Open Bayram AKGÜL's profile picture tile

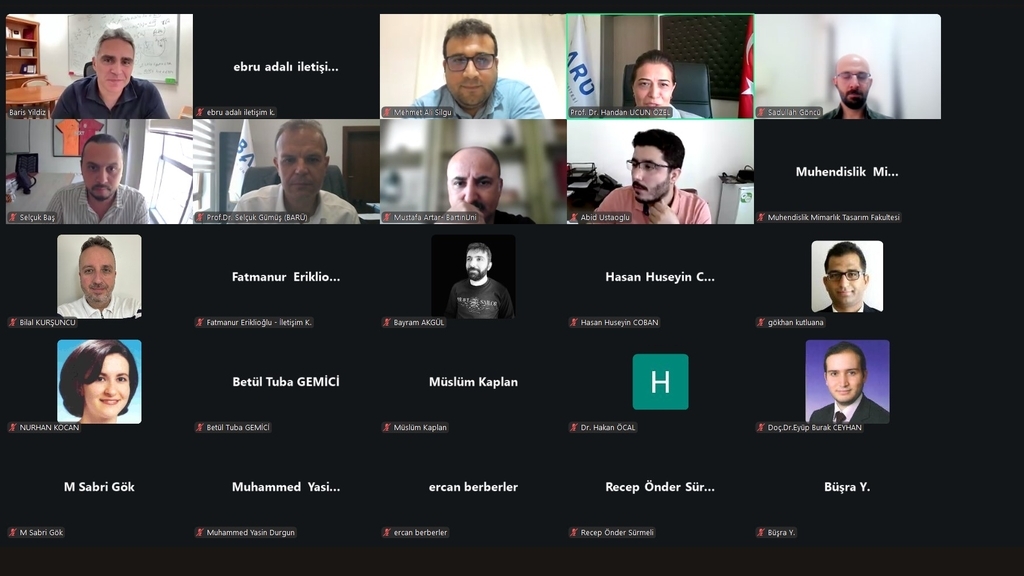coord(473,277)
